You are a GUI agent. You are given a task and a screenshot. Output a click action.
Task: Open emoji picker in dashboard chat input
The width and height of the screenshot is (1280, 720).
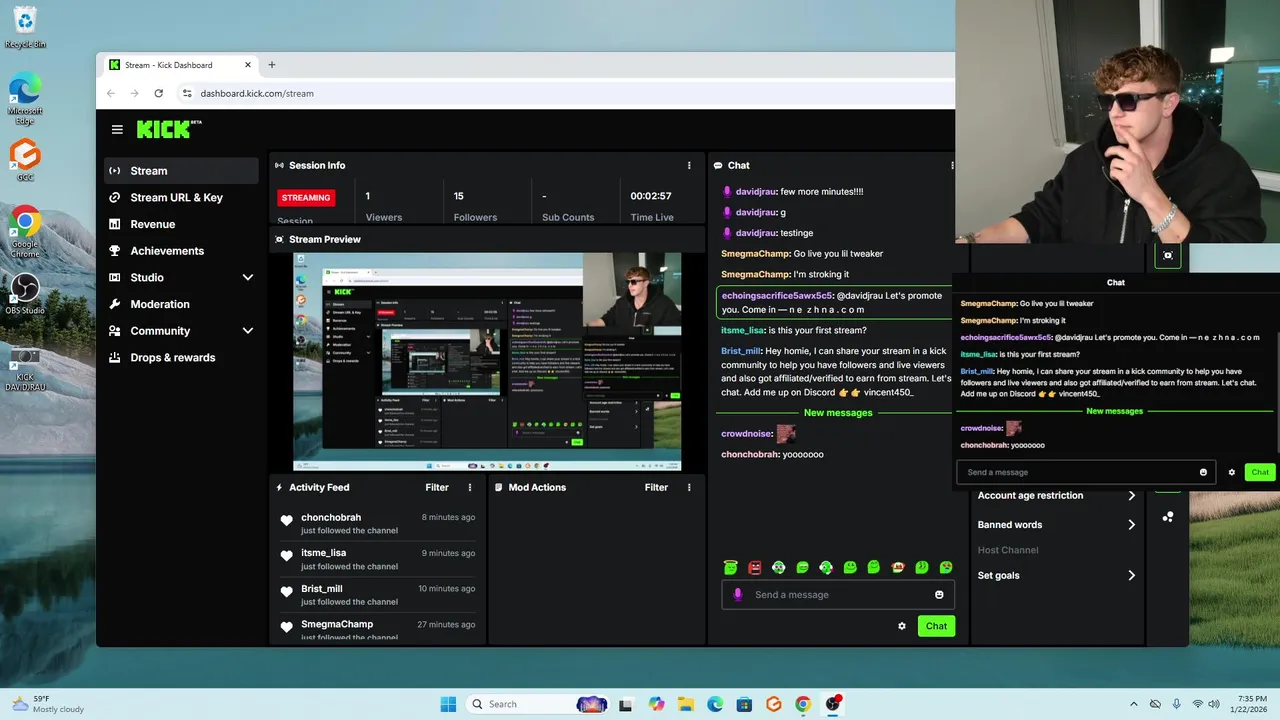point(939,594)
